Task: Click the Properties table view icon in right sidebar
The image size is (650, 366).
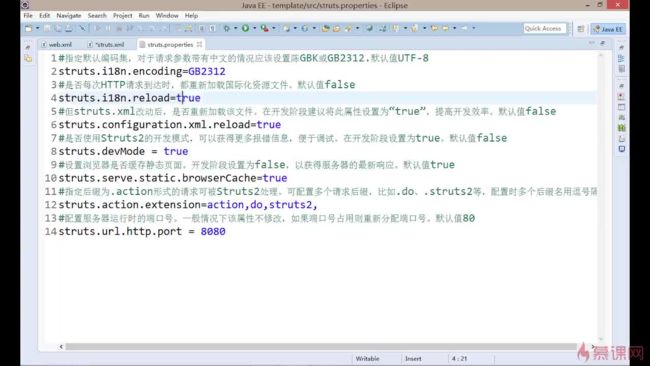Action: tap(621, 107)
